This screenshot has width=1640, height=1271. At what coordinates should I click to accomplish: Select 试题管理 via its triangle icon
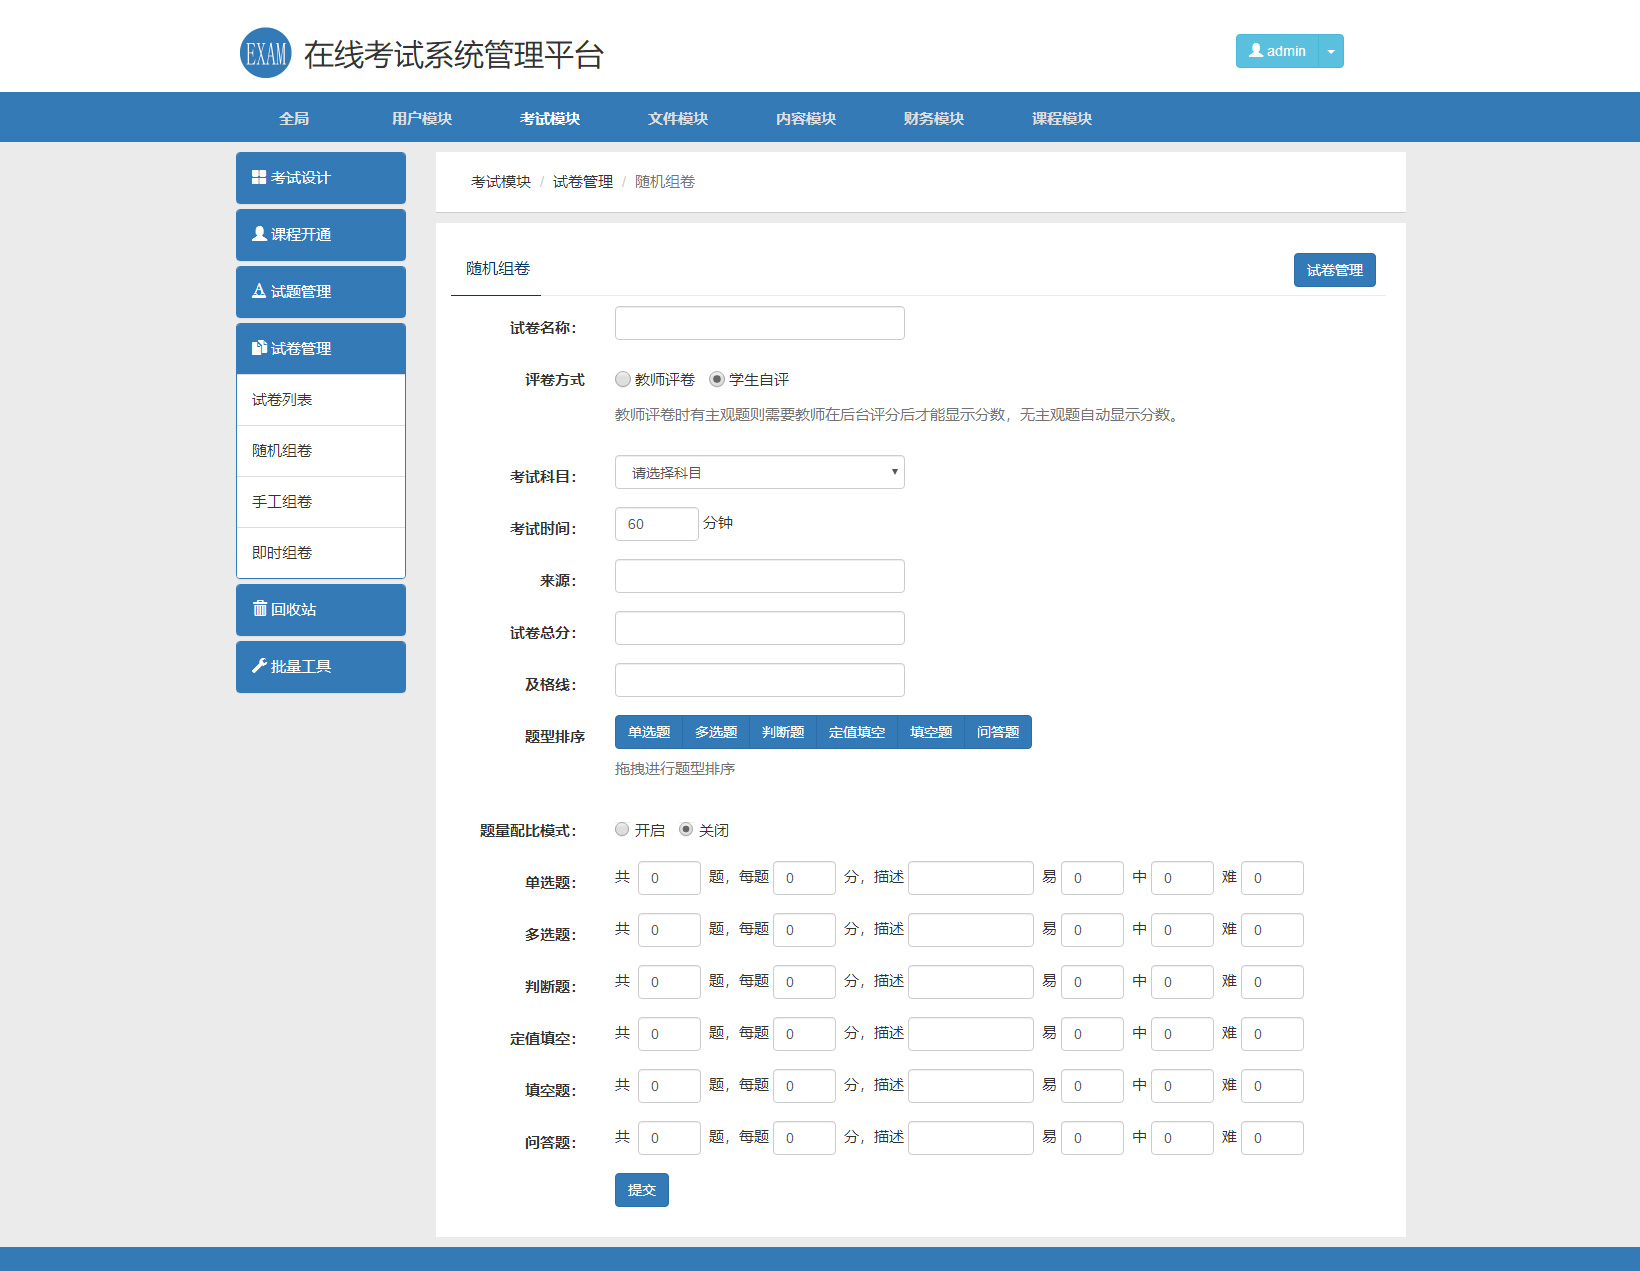coord(257,291)
